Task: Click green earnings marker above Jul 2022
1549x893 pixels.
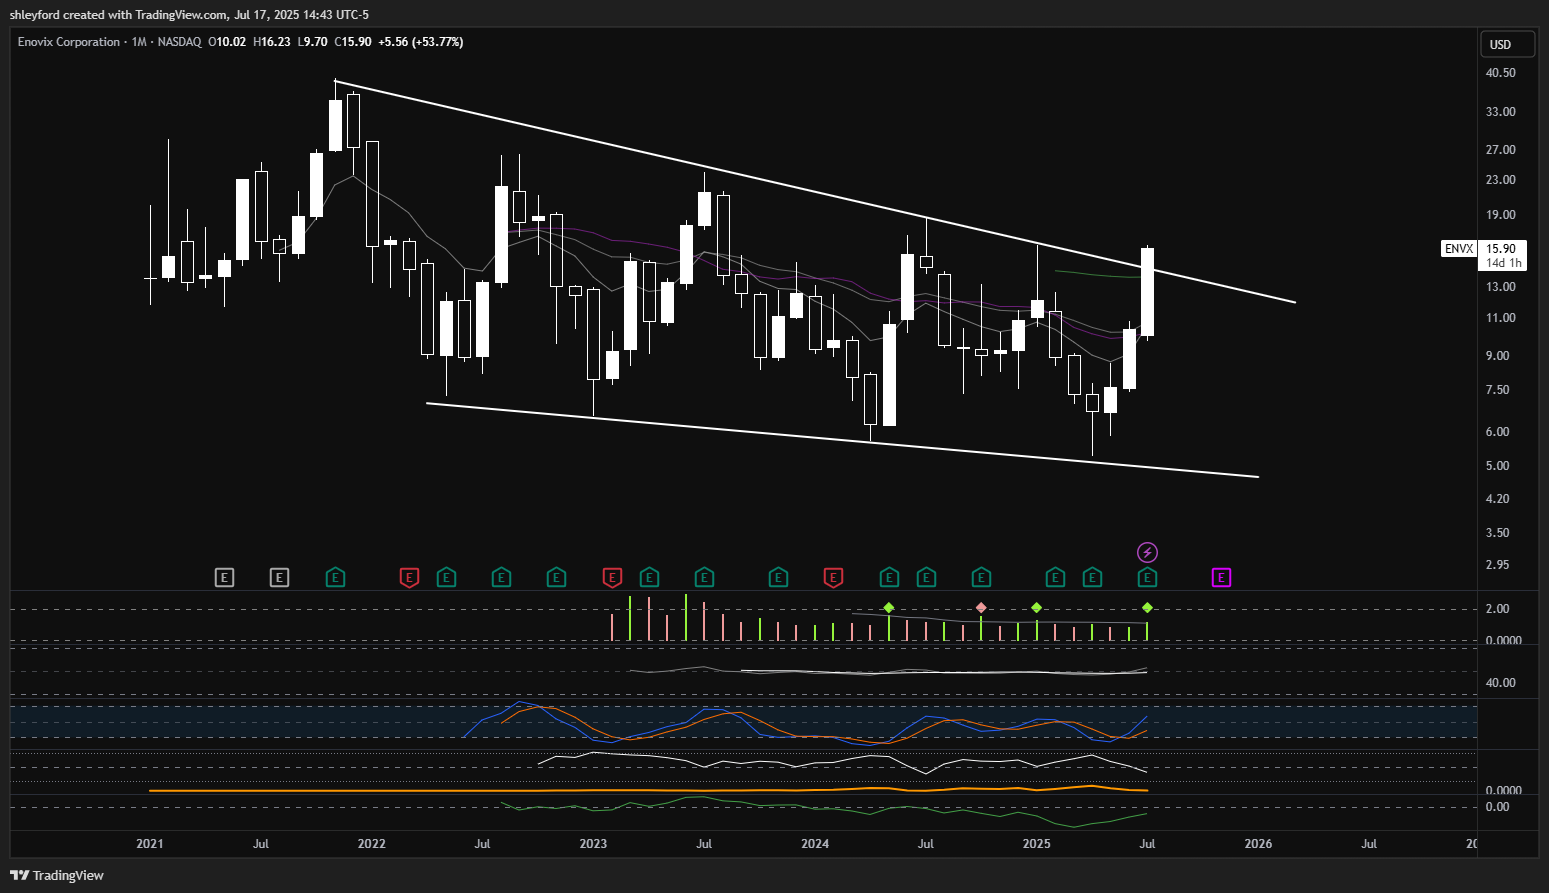Action: click(501, 577)
